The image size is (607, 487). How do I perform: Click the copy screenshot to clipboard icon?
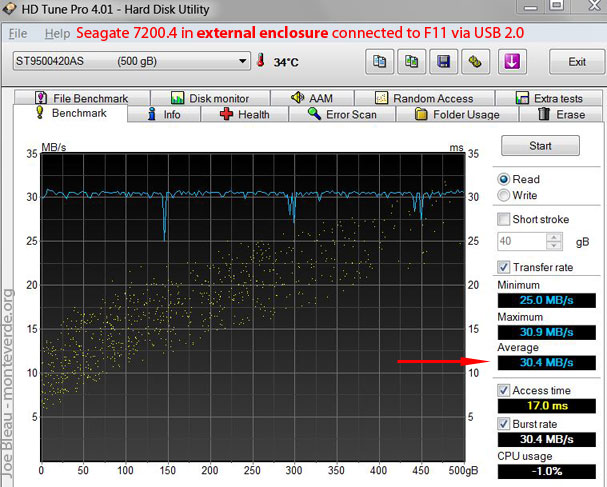pos(411,62)
